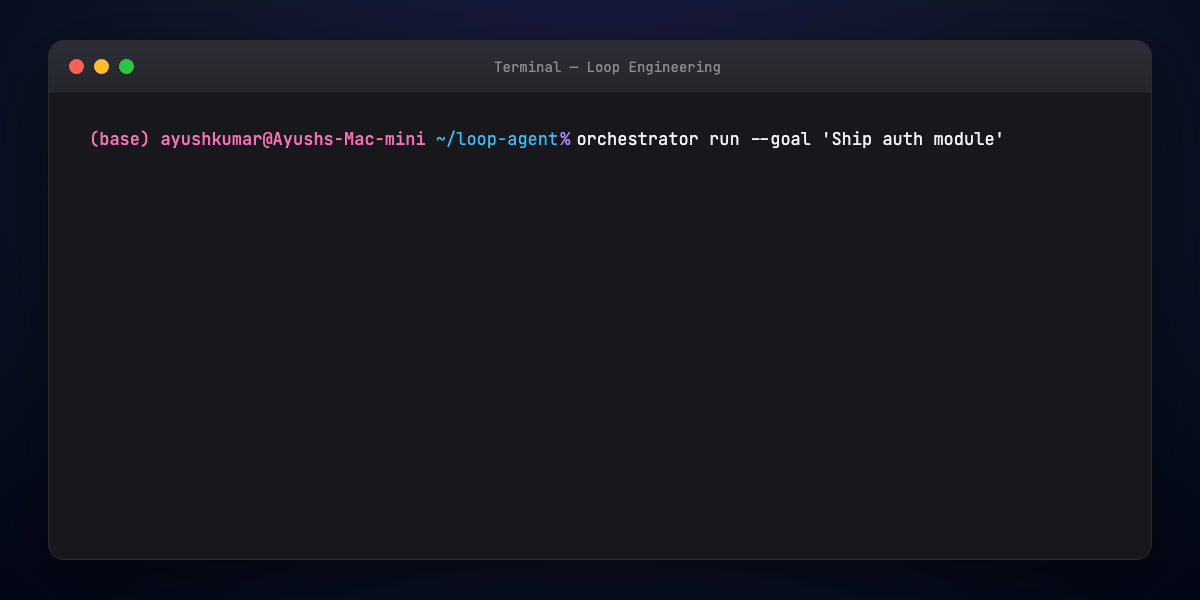Minimize the window using the yellow button

101,67
